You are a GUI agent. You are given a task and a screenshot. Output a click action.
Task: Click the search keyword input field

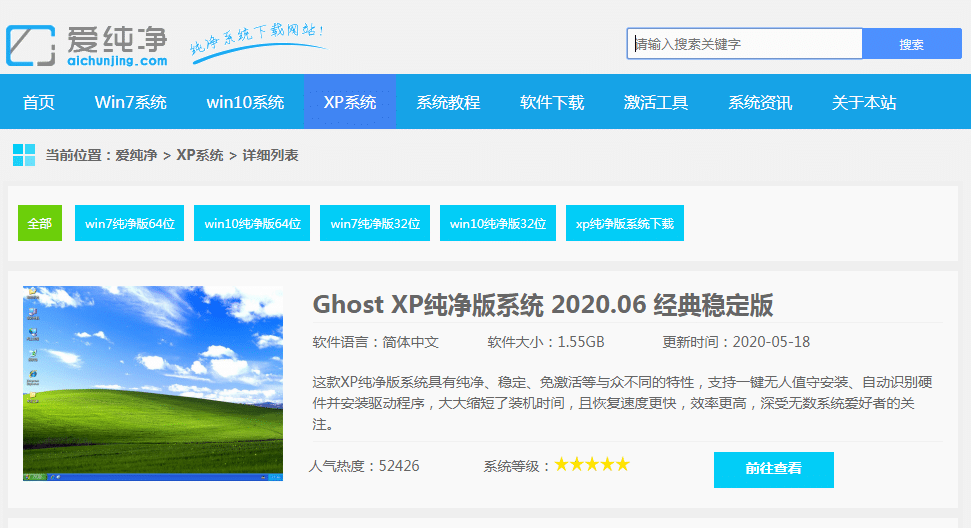(x=745, y=44)
